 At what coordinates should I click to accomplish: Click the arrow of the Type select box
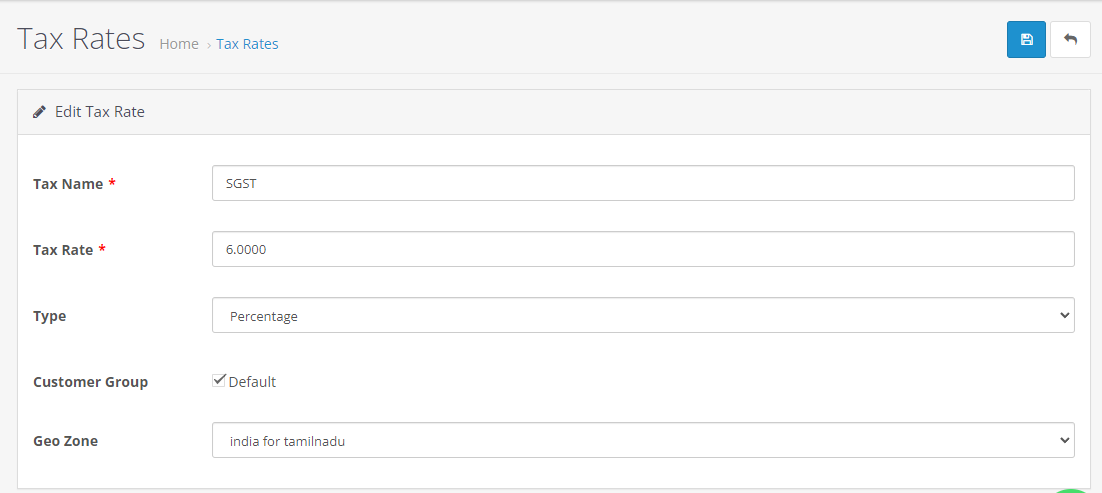(x=1063, y=316)
